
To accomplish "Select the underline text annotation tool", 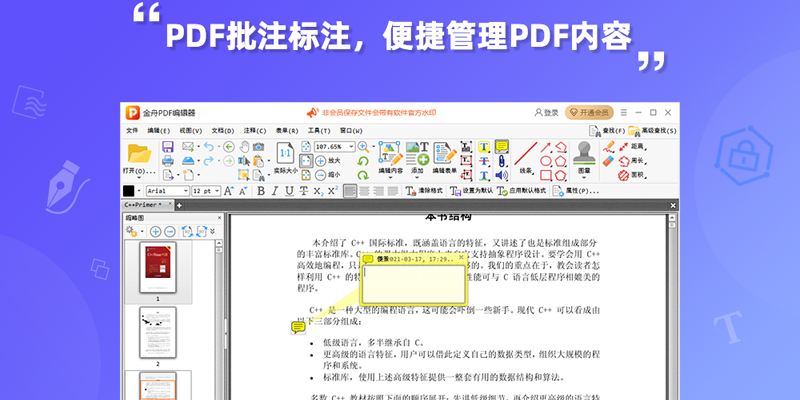I will 484,176.
